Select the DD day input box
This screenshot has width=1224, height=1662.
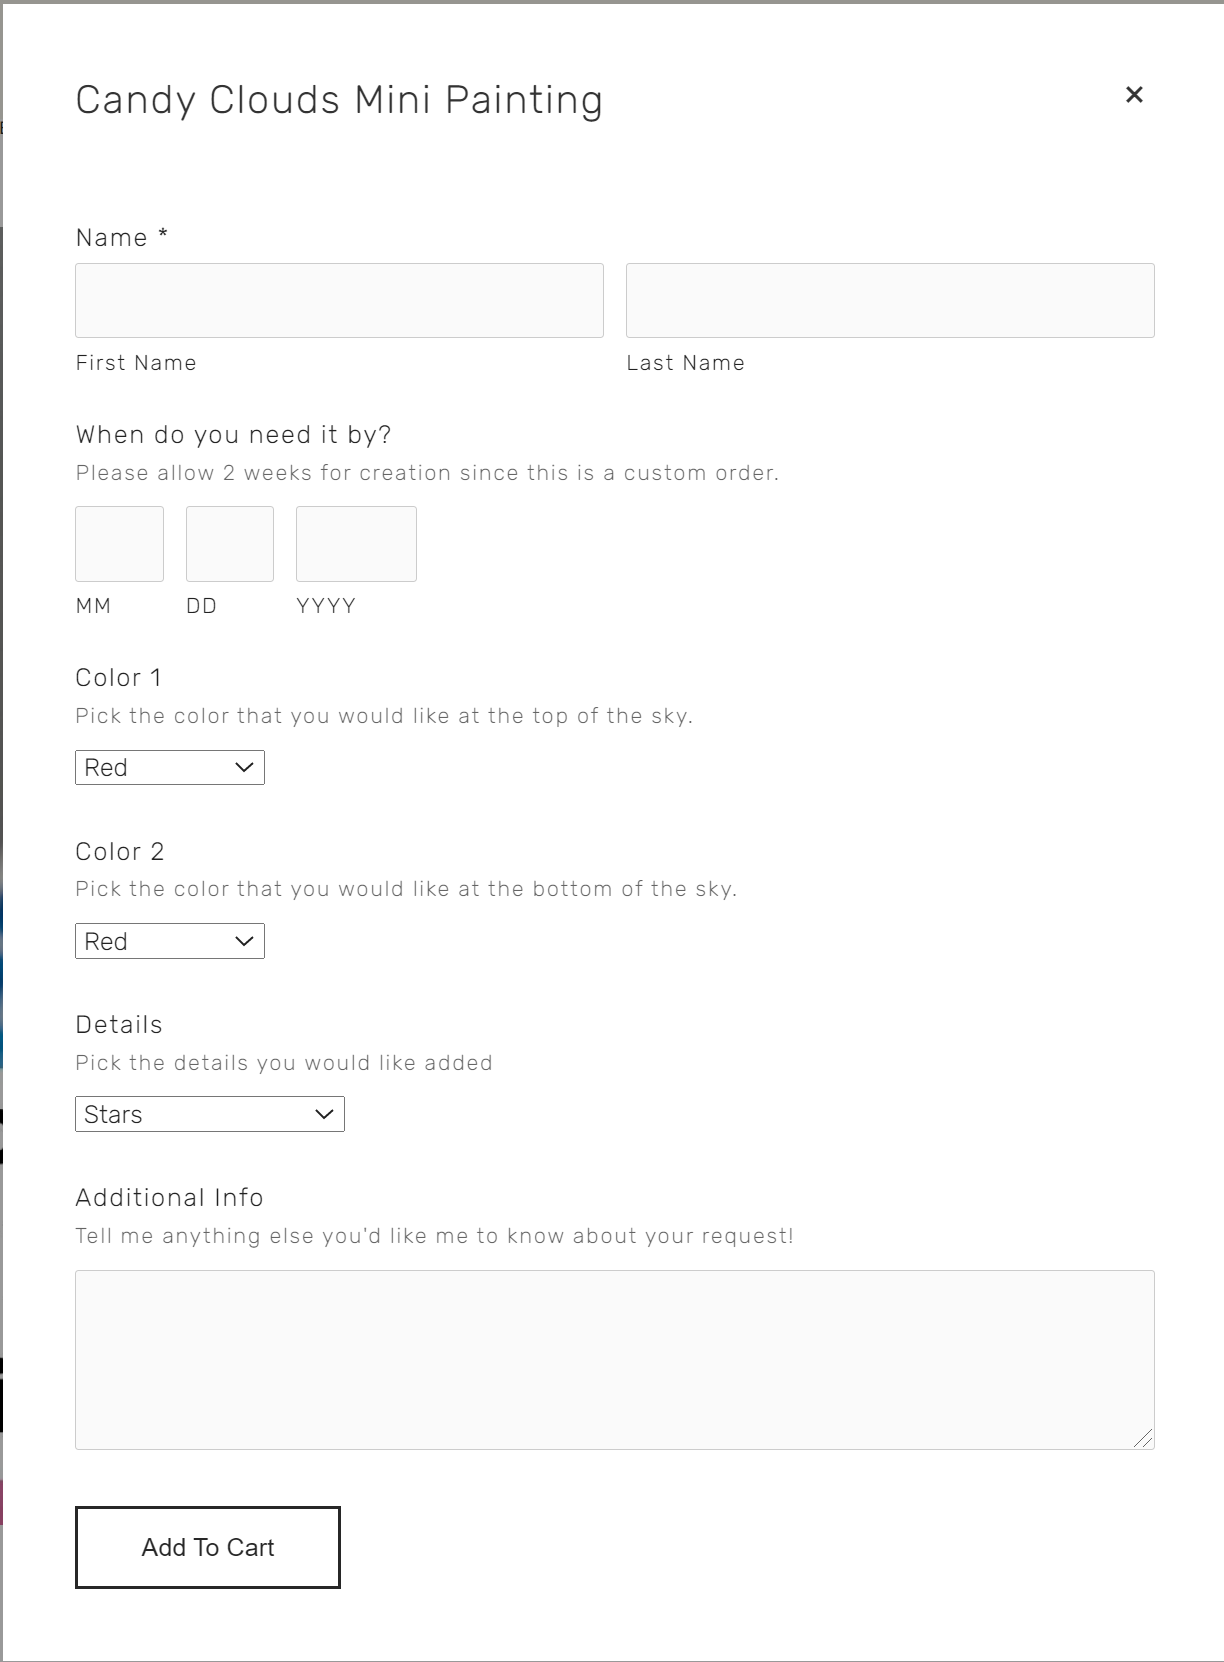coord(230,544)
